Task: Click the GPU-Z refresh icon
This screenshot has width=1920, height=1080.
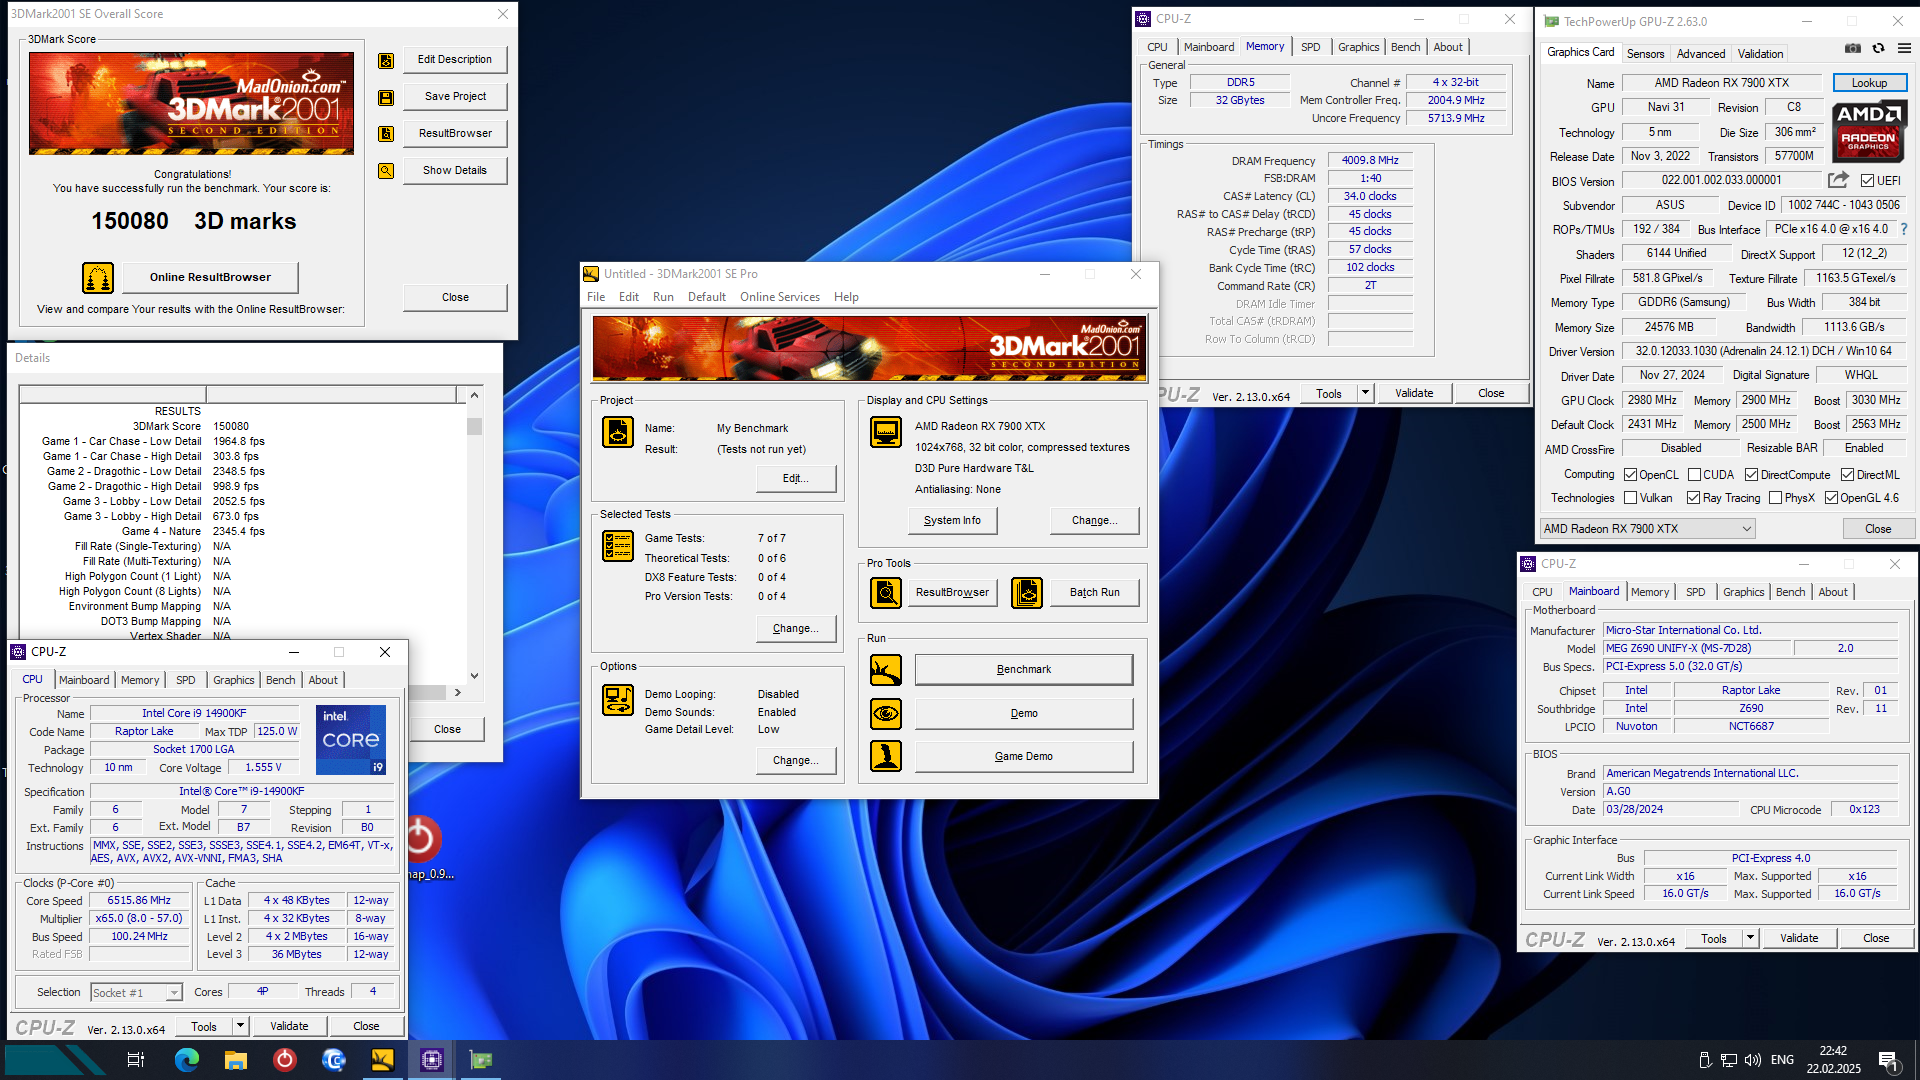Action: tap(1879, 48)
